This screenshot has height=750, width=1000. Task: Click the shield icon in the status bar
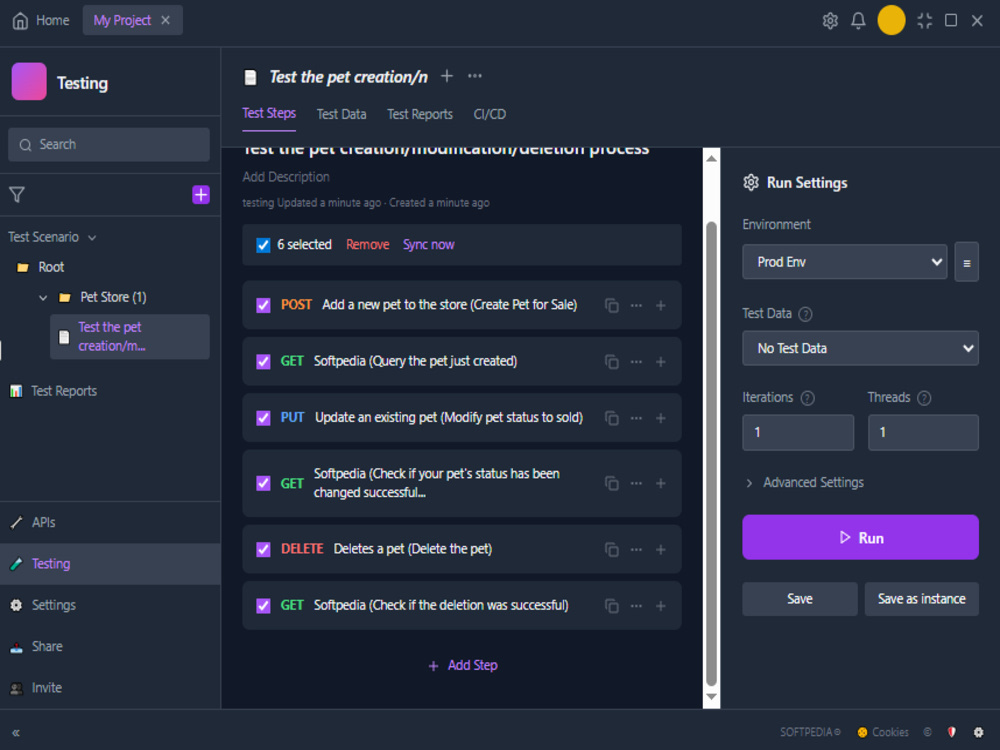pos(952,732)
